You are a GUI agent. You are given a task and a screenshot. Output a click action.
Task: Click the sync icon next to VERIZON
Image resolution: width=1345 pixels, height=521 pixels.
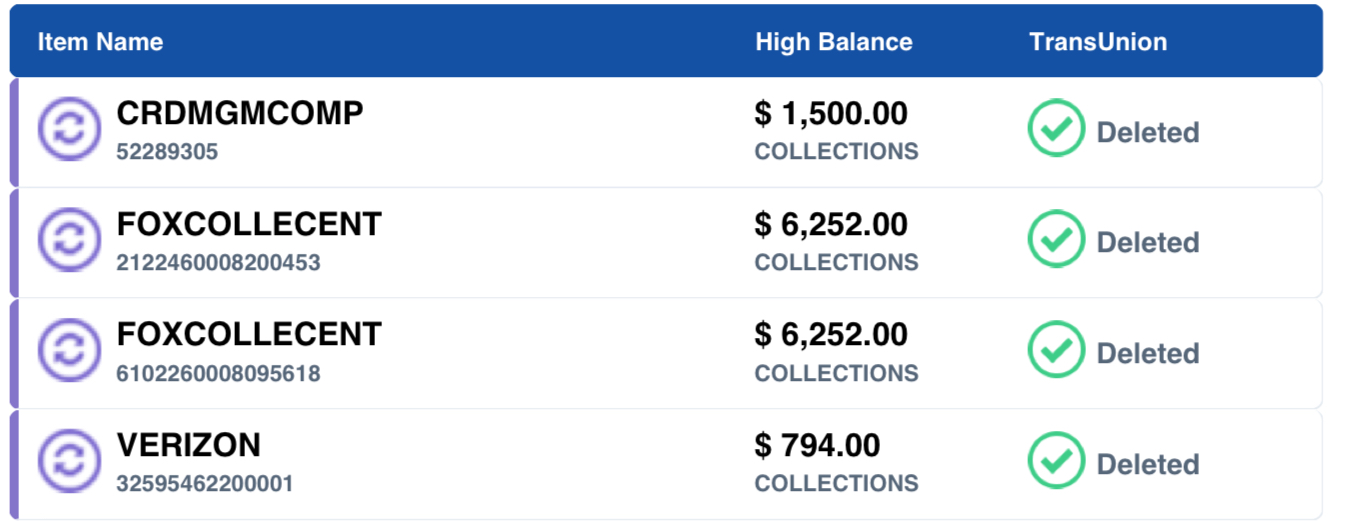[x=69, y=462]
